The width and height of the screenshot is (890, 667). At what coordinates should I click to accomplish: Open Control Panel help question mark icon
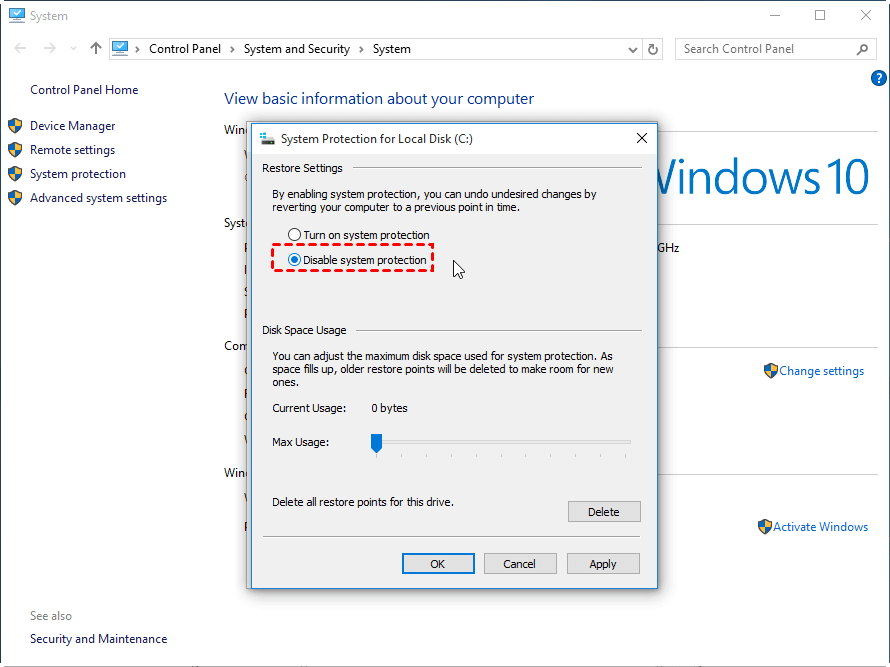878,78
